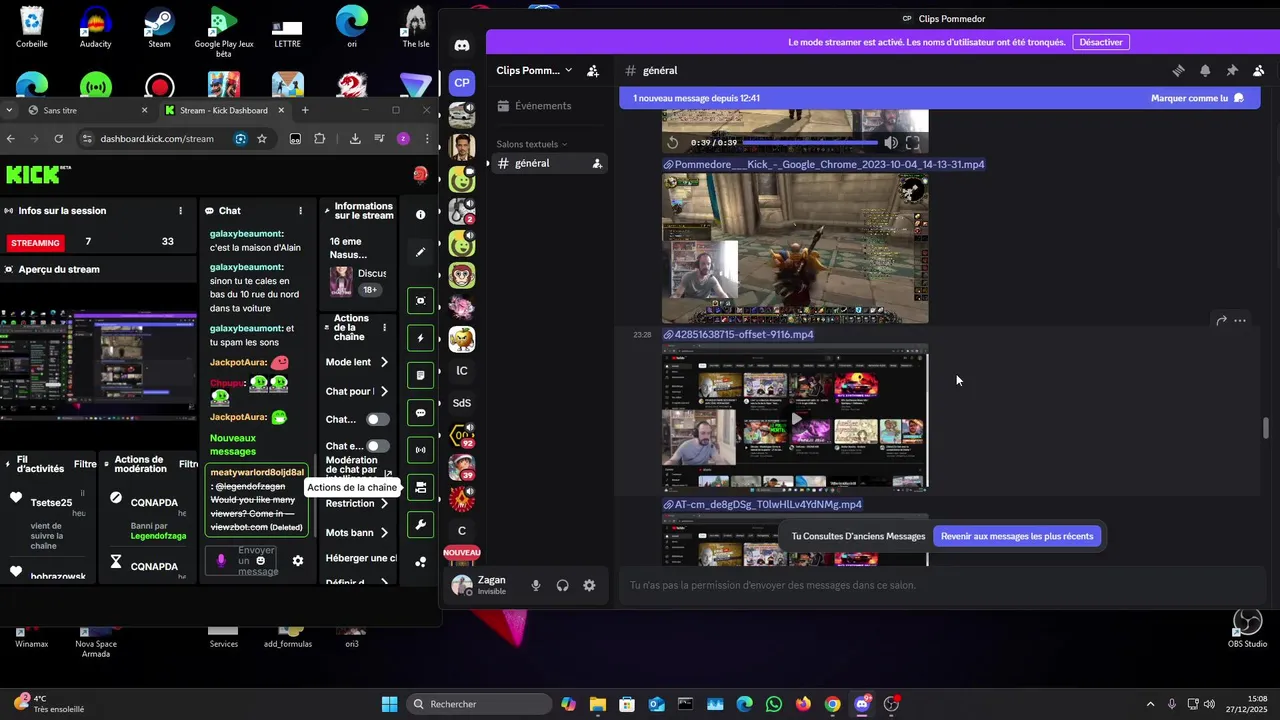Click the Kick stream preview sidebar icon
This screenshot has height=720, width=1280.
point(420,301)
